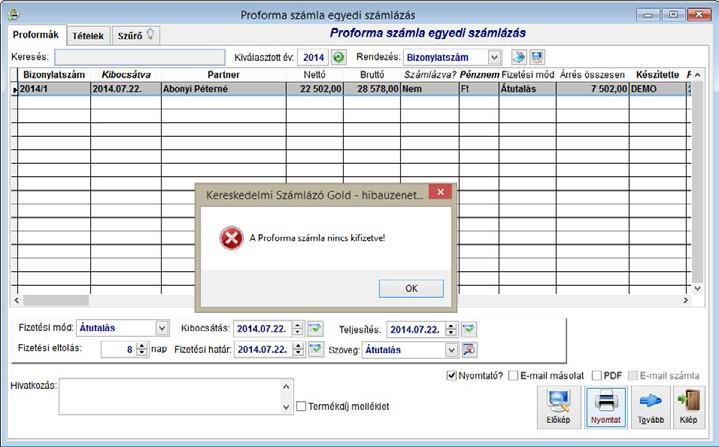Click the Kiválasztott év 2014 field
This screenshot has height=447, width=719.
(313, 57)
